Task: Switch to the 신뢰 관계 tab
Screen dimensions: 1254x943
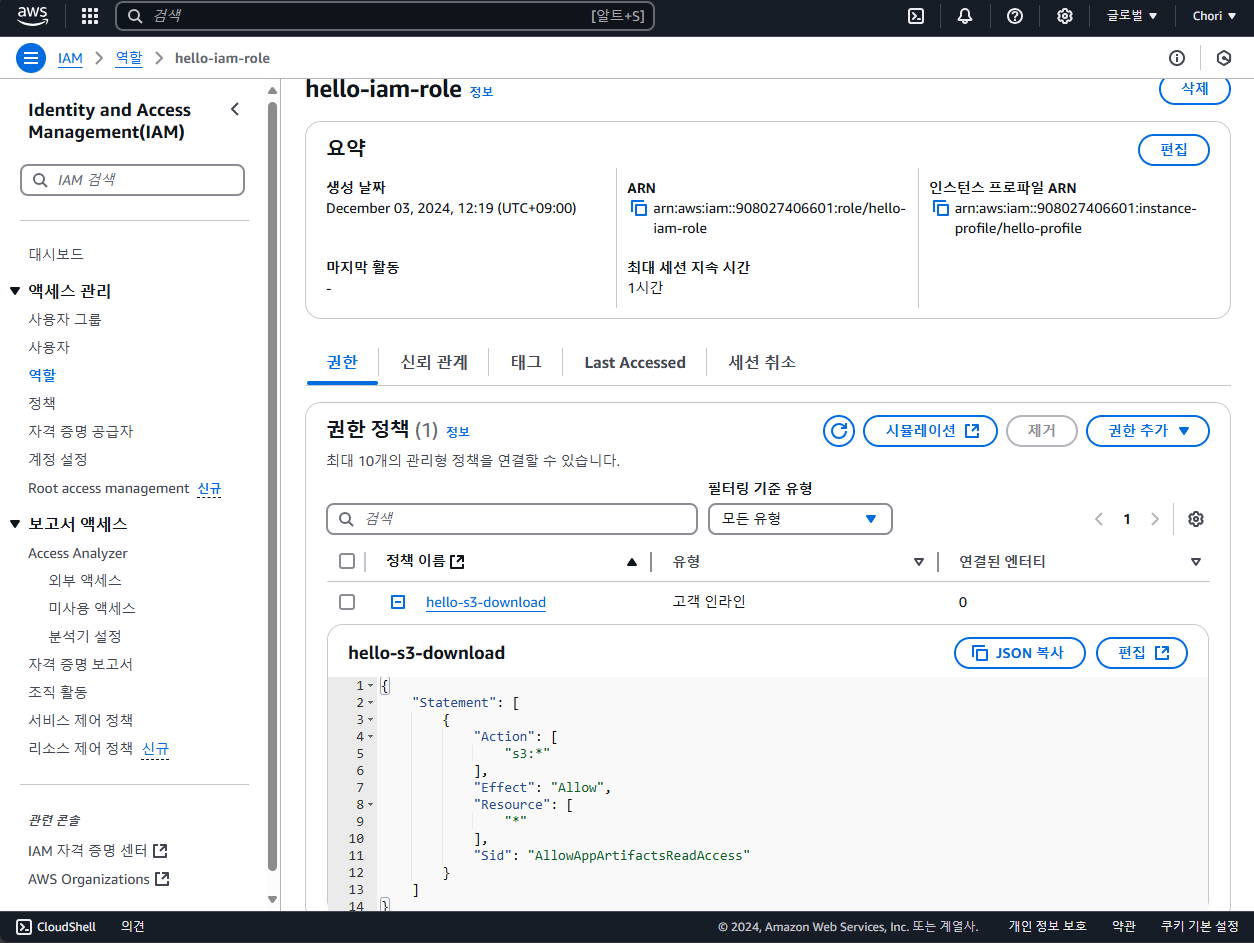Action: click(x=434, y=362)
